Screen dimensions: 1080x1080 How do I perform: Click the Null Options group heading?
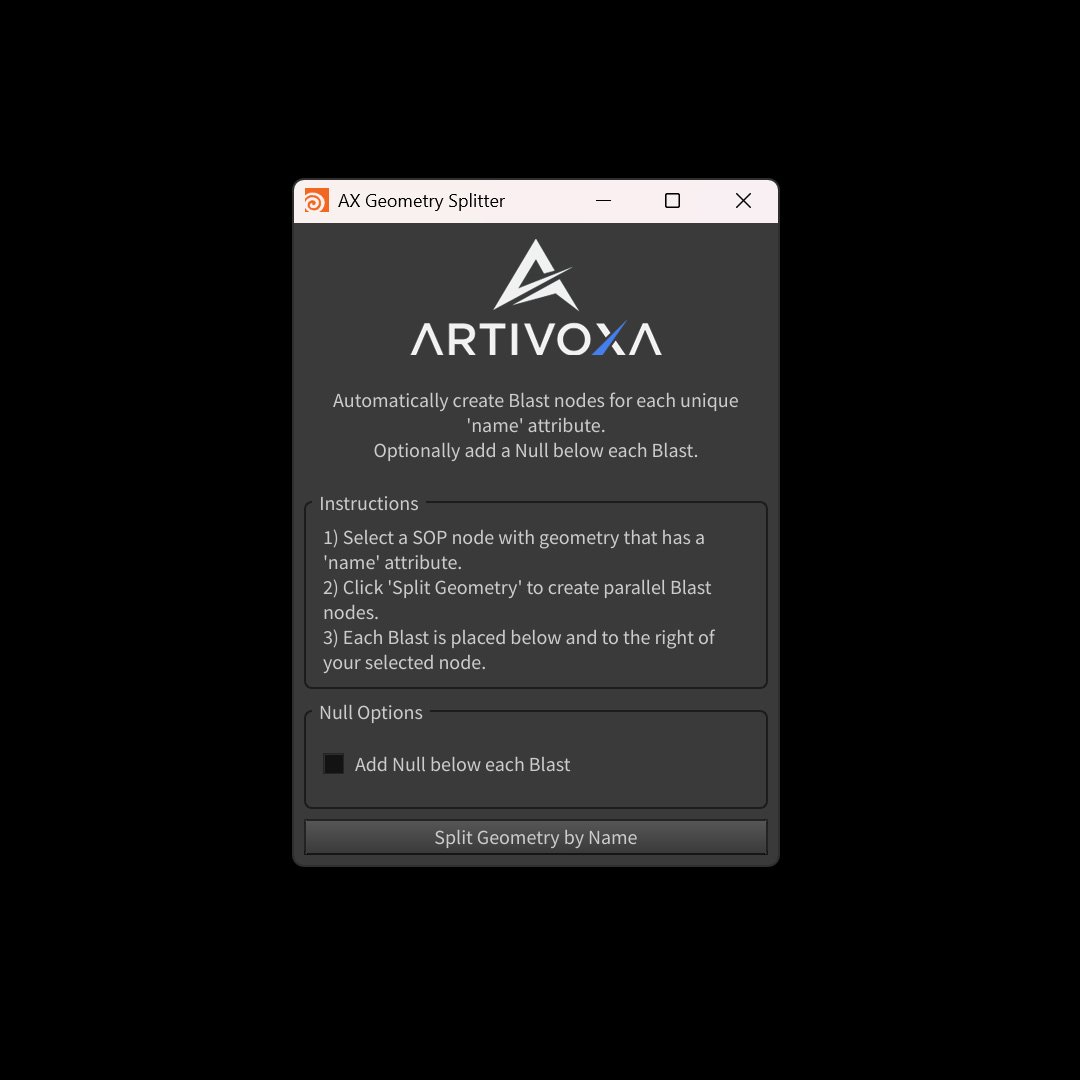point(371,712)
